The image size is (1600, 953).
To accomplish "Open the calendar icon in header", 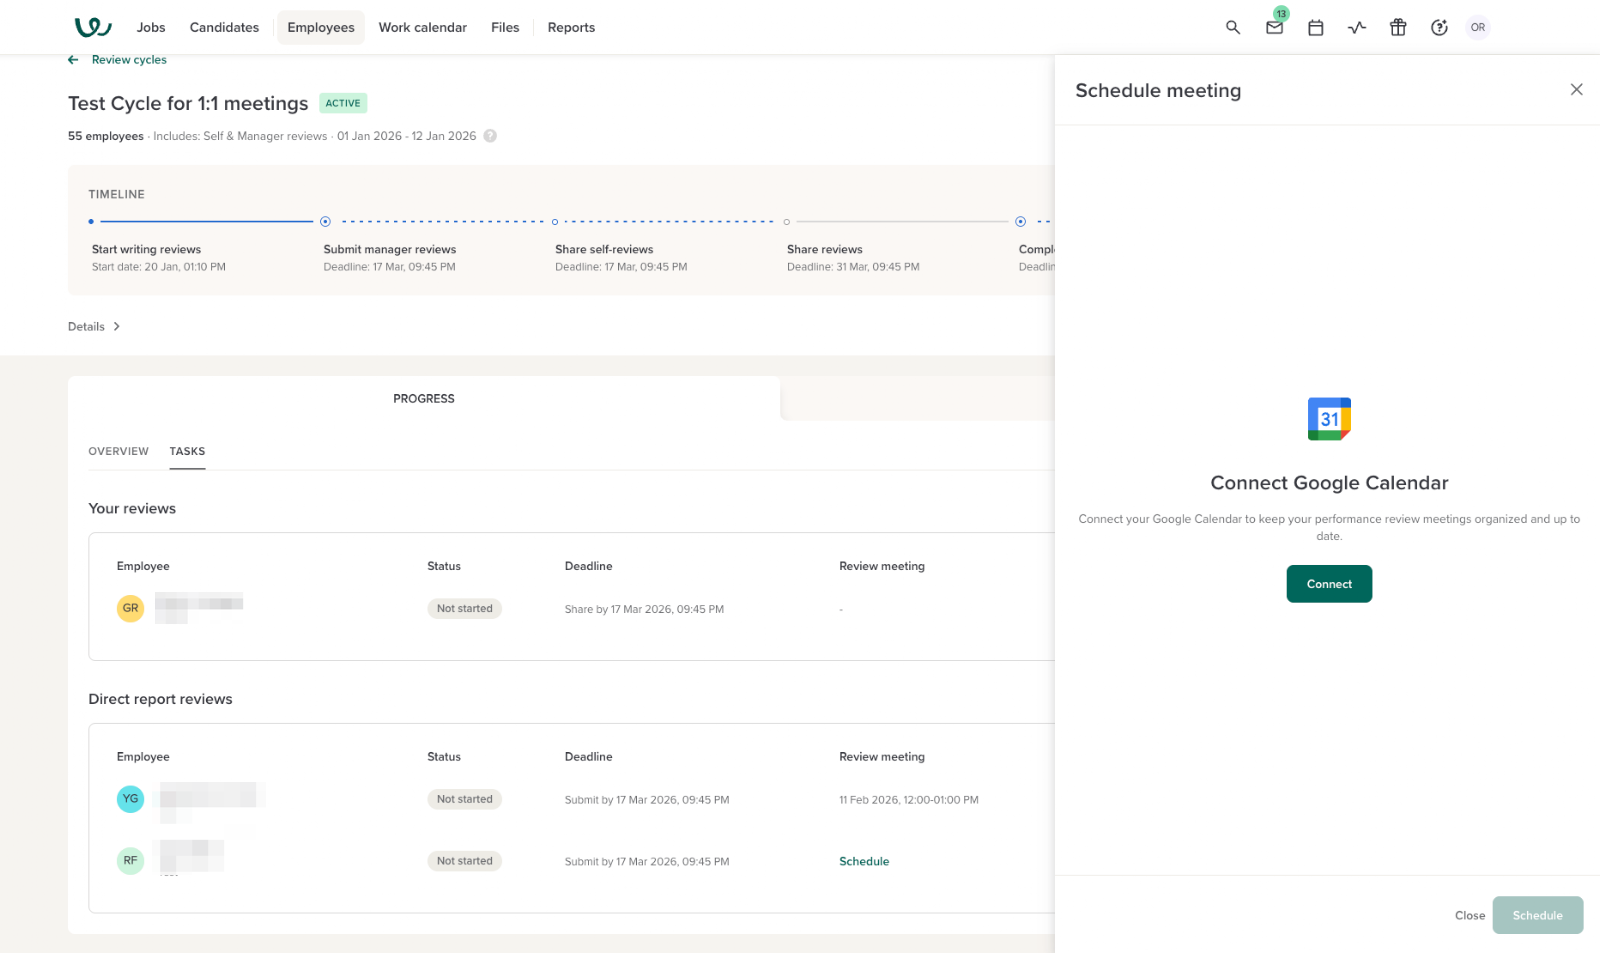I will coord(1316,28).
